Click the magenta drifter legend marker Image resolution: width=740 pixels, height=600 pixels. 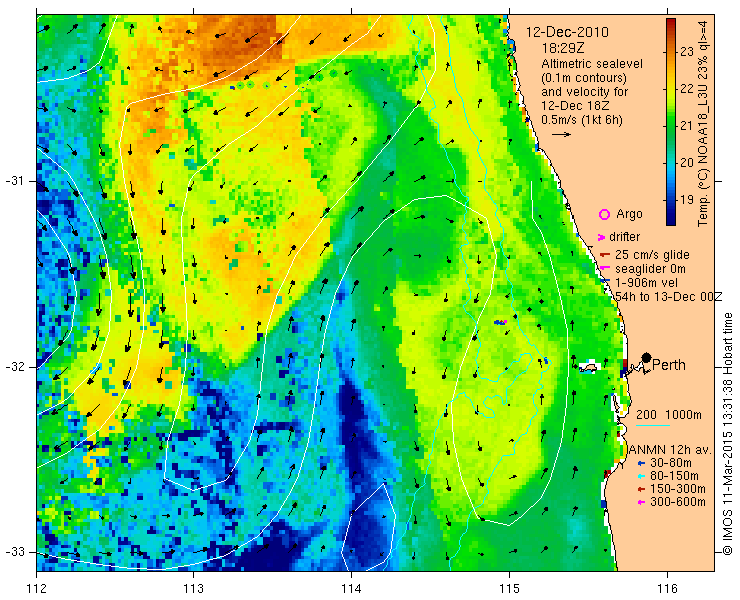(x=601, y=237)
